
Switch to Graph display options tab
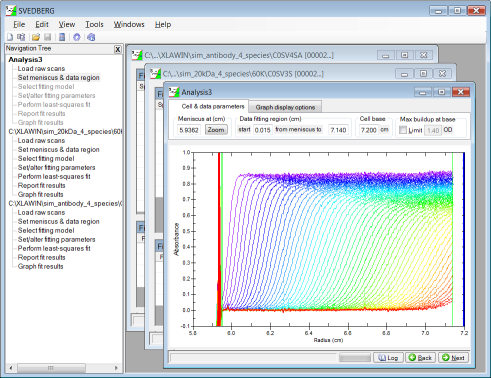285,107
